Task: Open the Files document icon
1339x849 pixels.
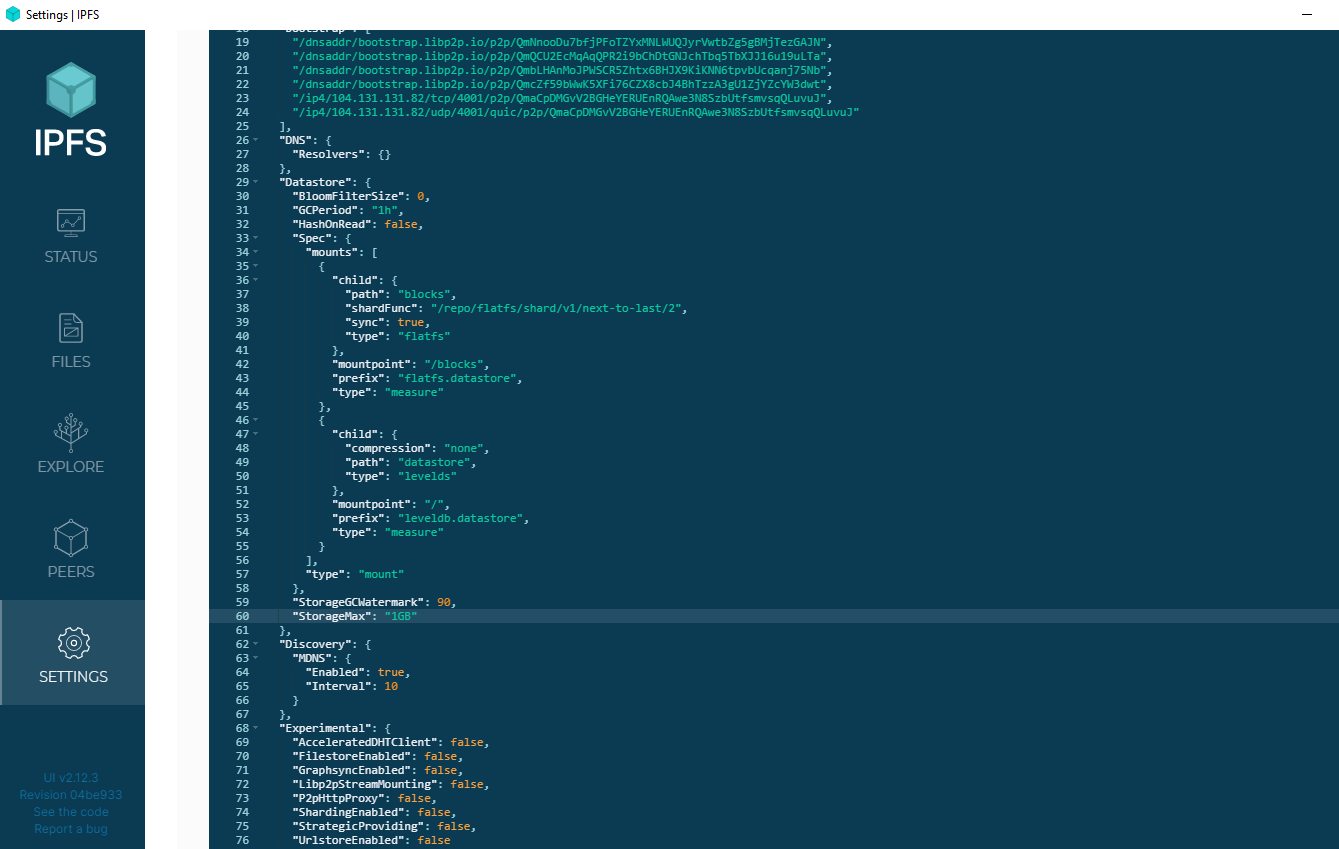Action: click(x=71, y=328)
